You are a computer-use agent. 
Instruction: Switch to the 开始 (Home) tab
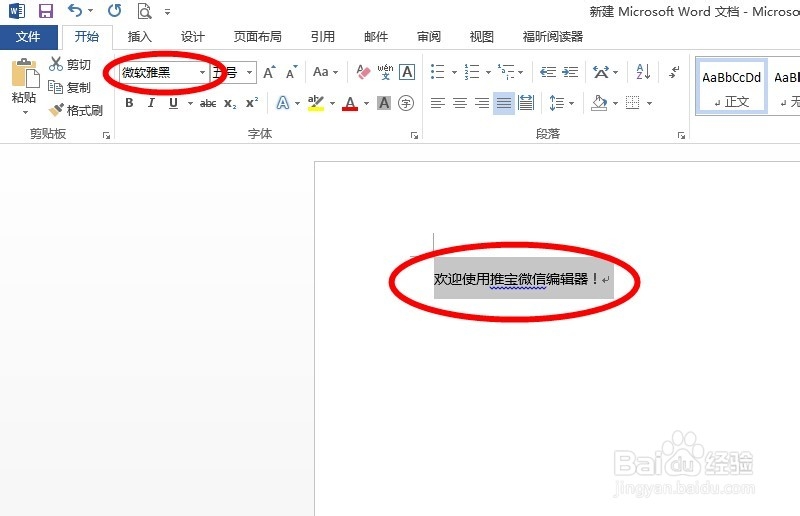click(87, 36)
